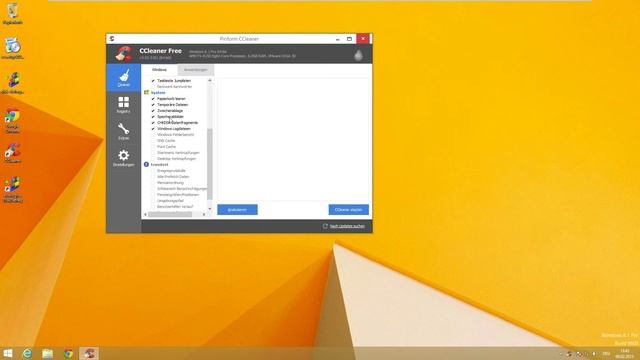Click the taskbar clock
This screenshot has width=640, height=360.
click(x=624, y=353)
